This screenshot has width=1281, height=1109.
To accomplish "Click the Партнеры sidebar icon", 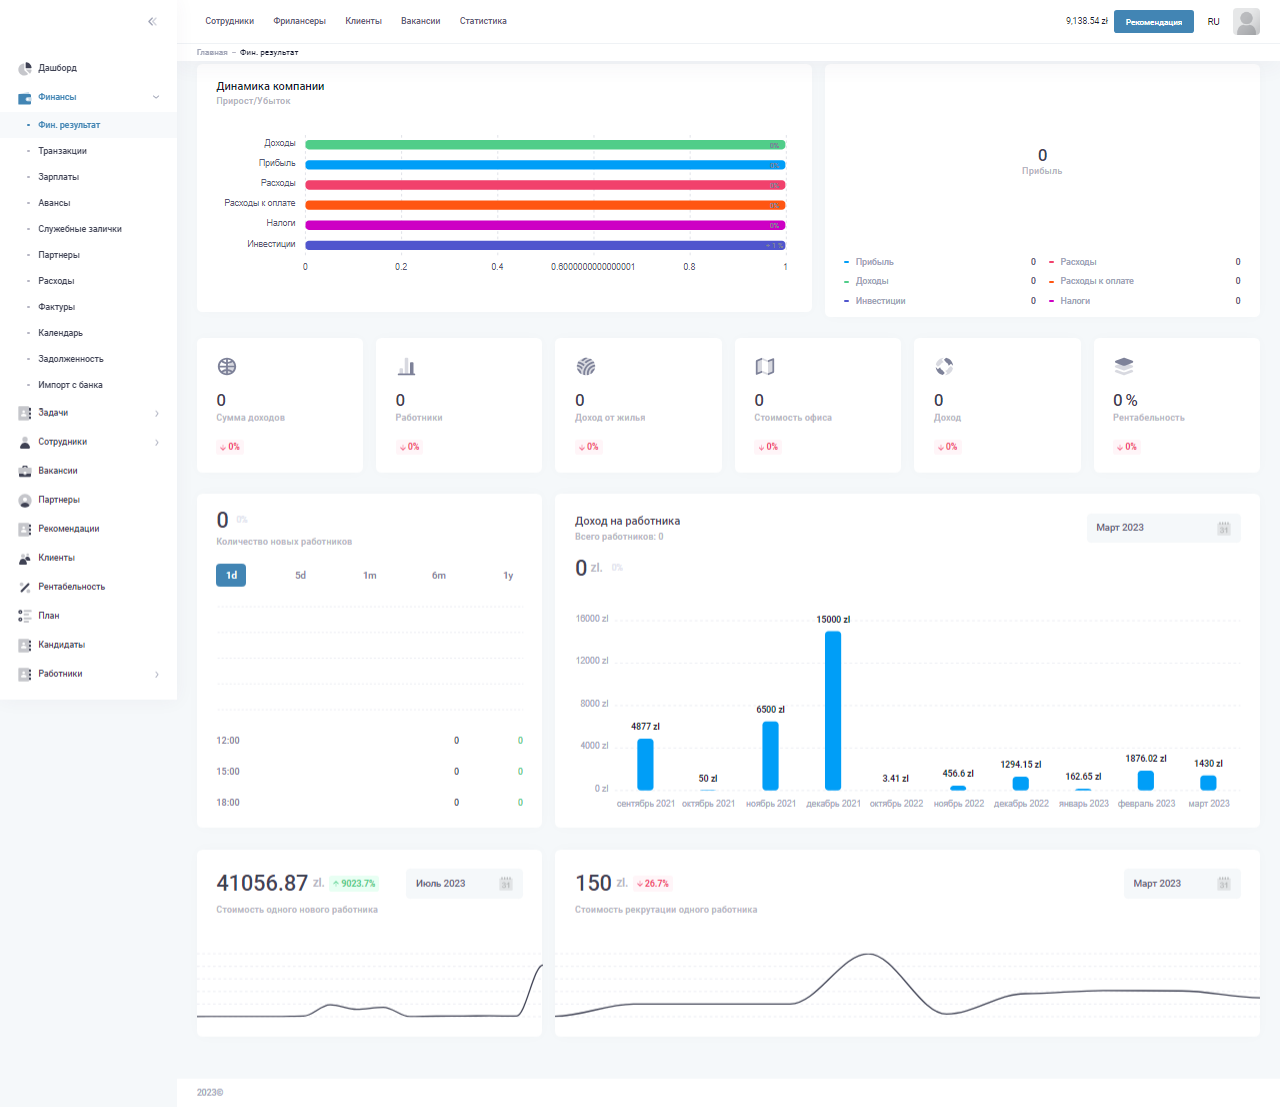I will coord(25,500).
